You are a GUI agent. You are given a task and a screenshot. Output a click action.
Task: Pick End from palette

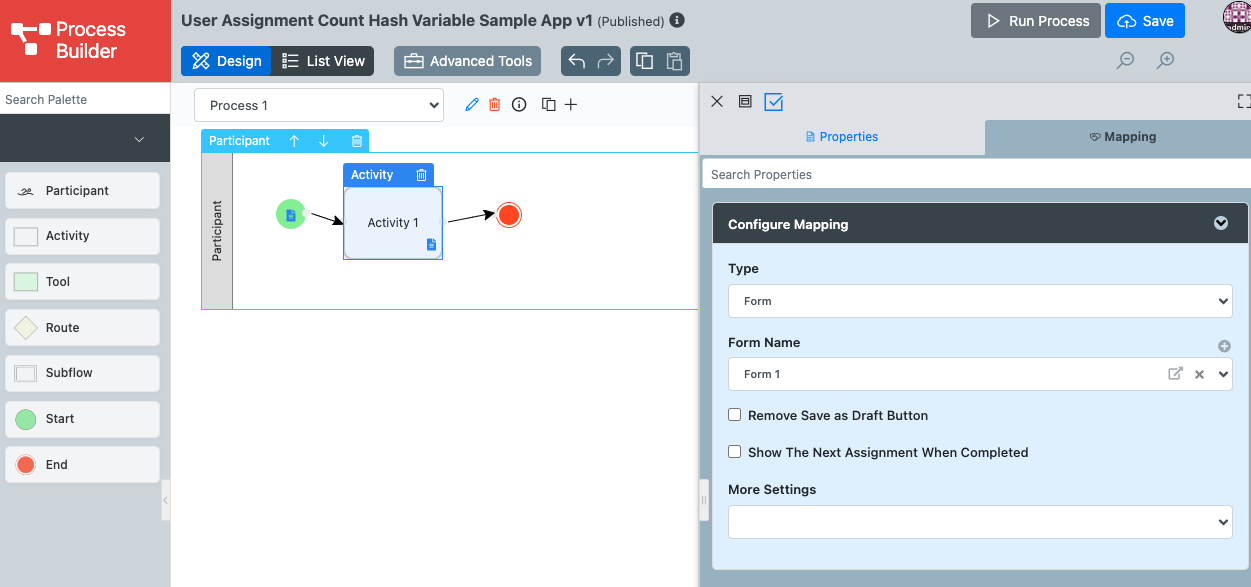point(83,465)
